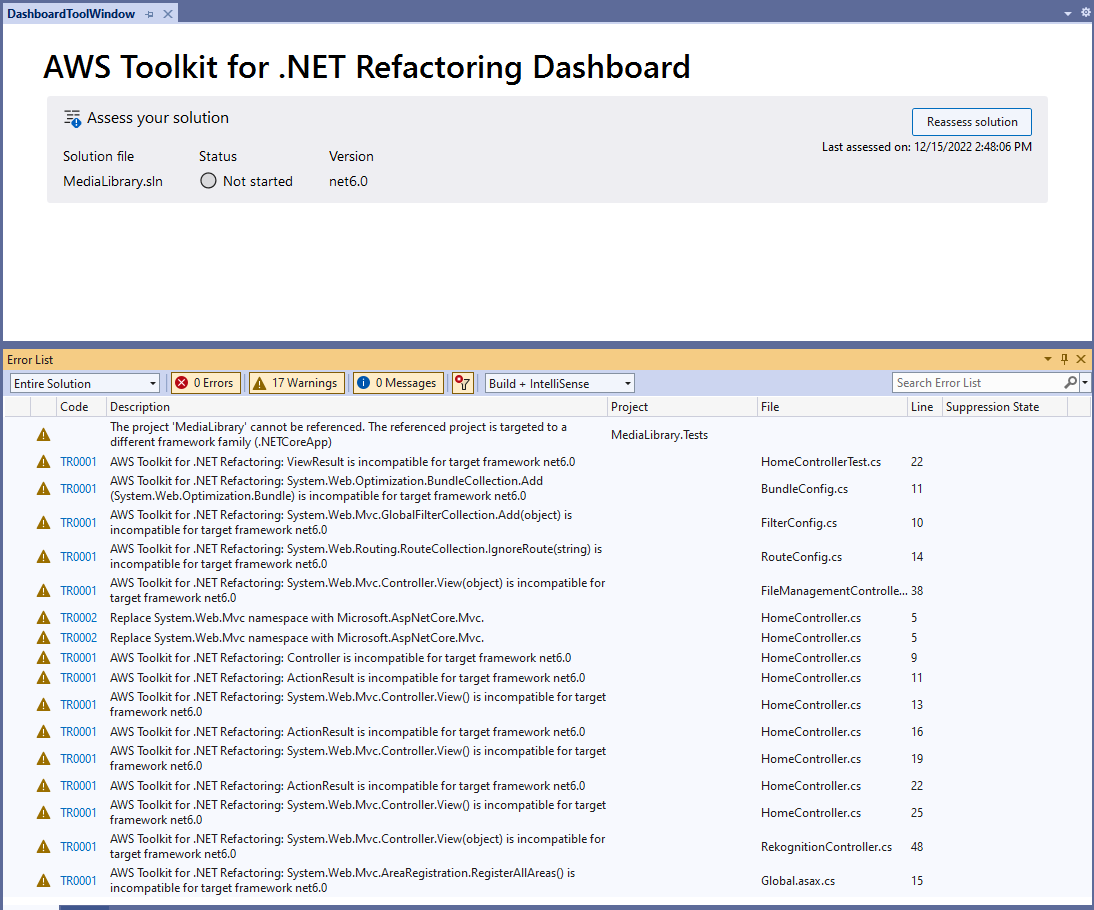Click warning icon of RekognitionController.cs row
Viewport: 1094px width, 910px height.
(43, 846)
